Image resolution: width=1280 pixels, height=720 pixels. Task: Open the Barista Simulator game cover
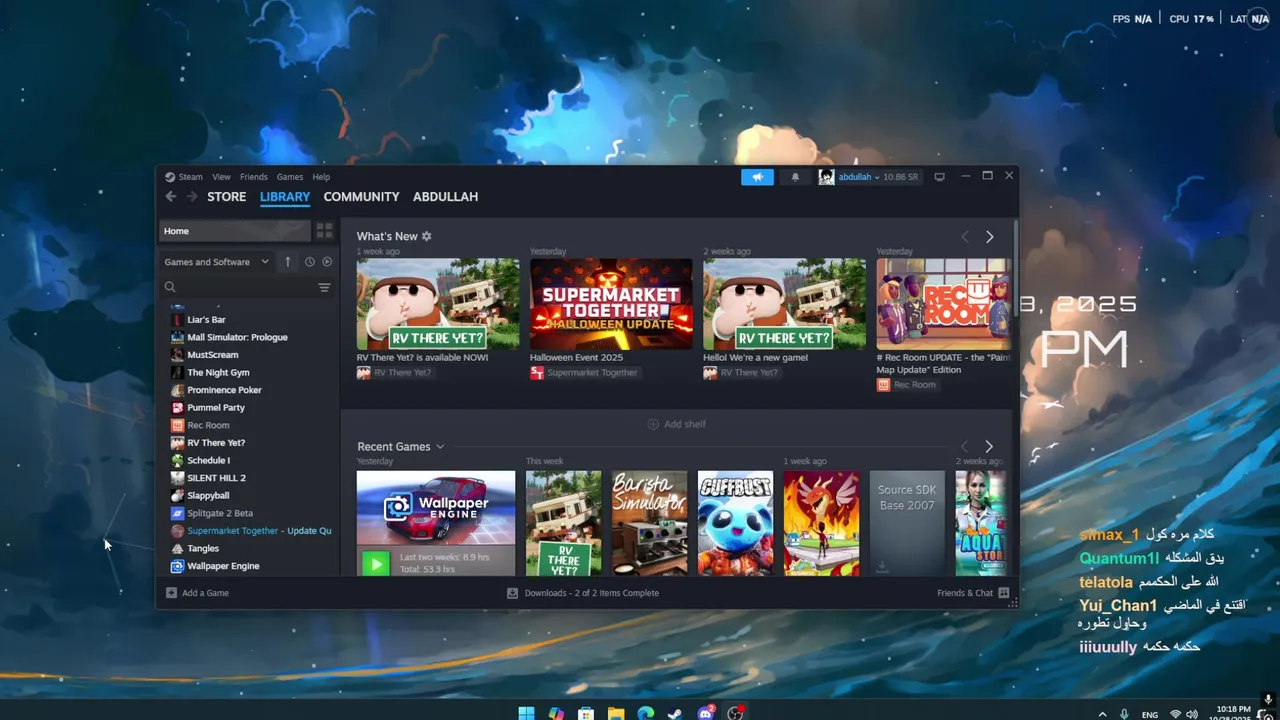[x=650, y=523]
